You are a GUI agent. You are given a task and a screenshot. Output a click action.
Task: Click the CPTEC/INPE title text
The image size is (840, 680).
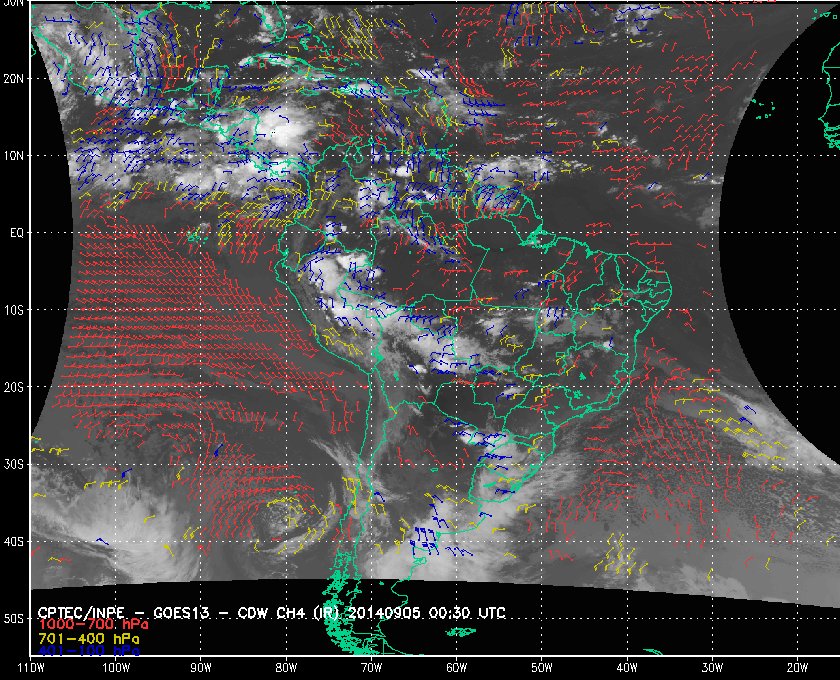click(x=80, y=612)
